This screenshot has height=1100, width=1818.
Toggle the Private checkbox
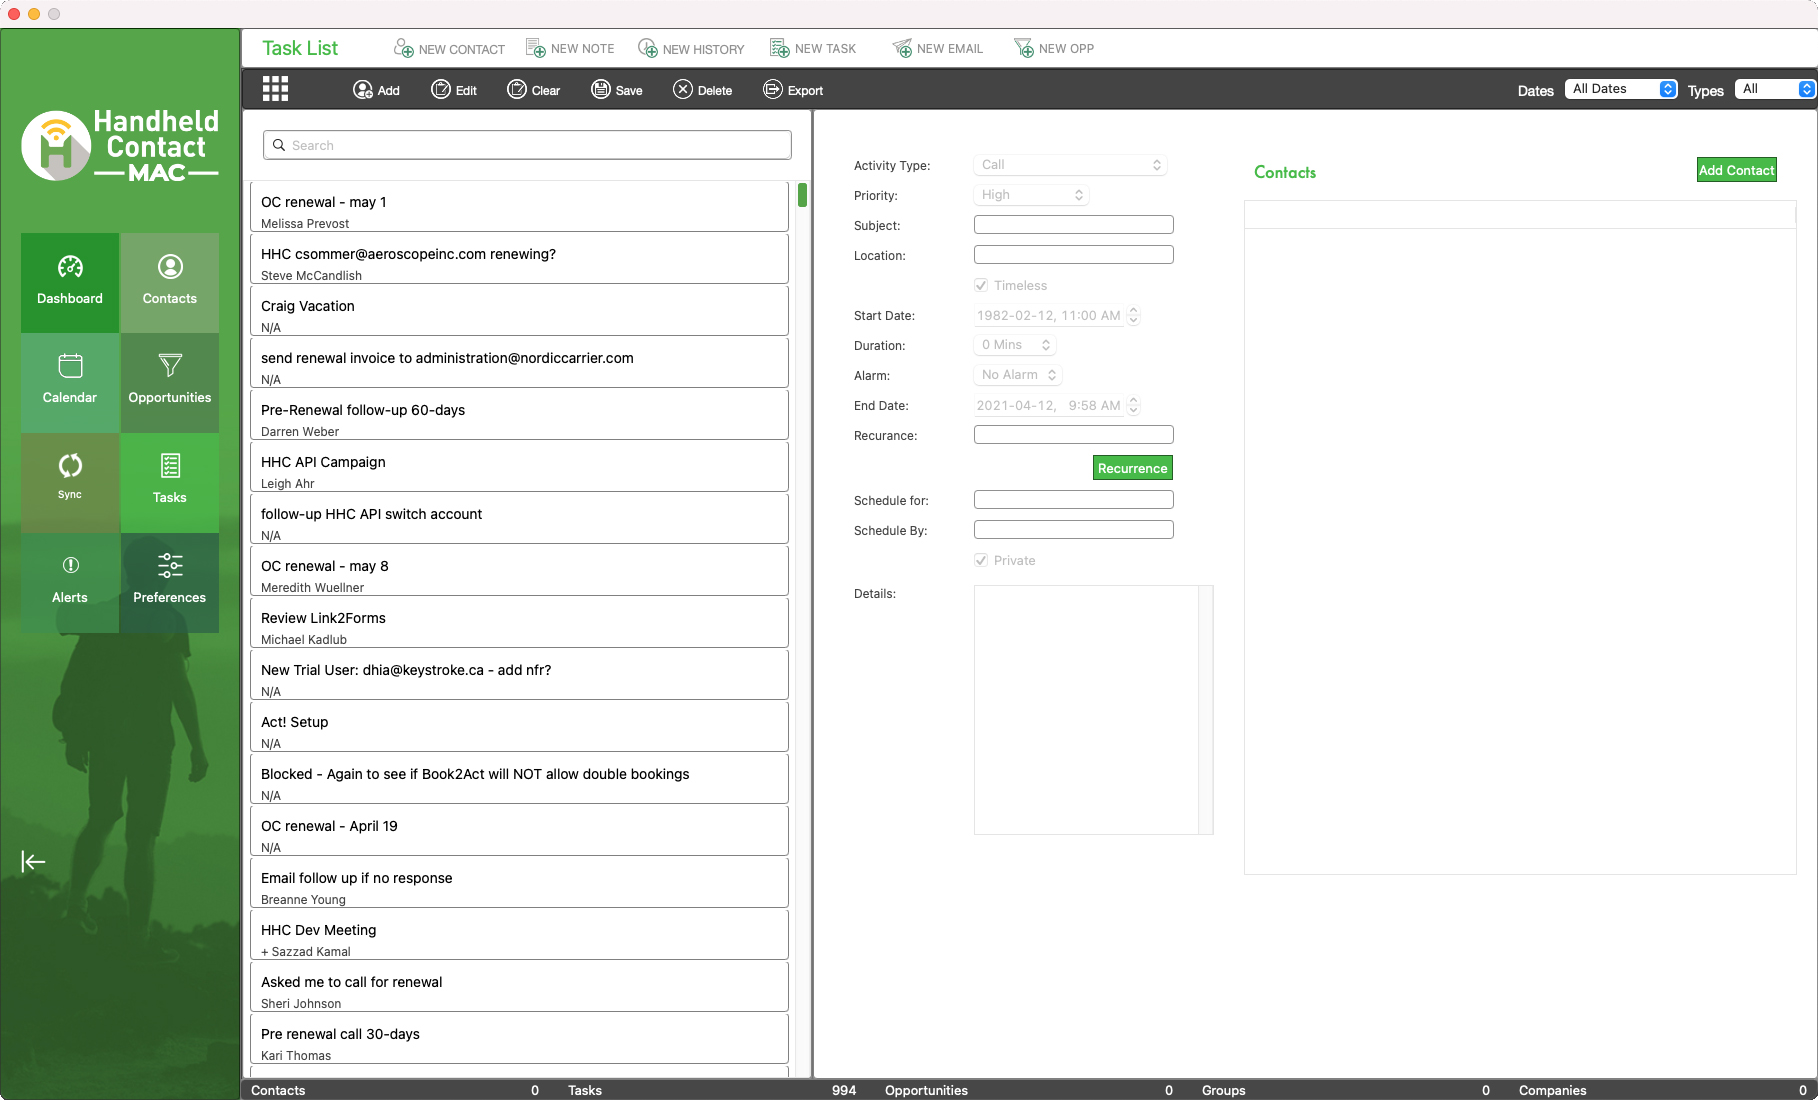pos(981,560)
